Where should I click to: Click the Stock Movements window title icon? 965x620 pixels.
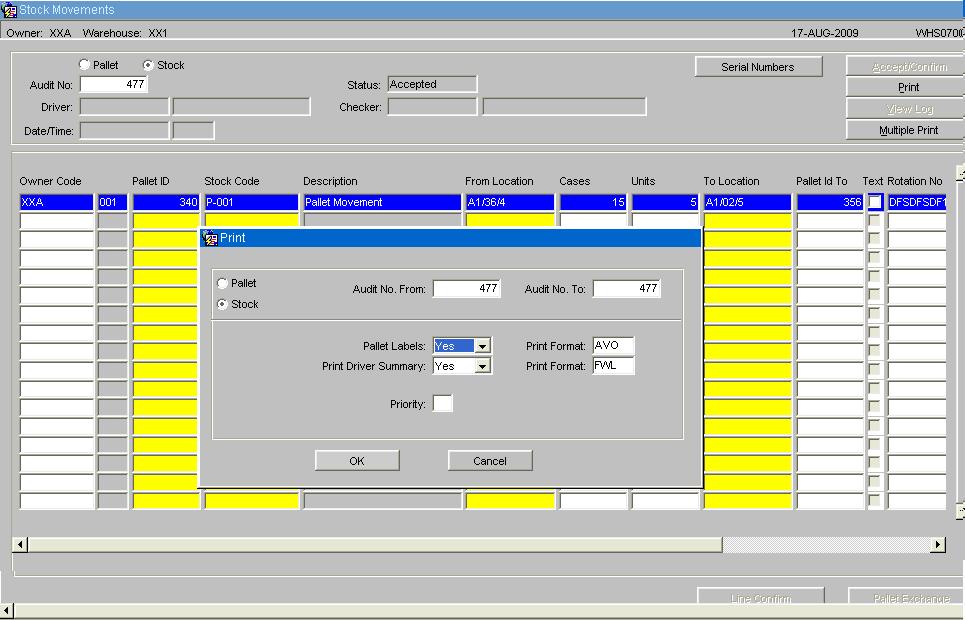point(9,10)
